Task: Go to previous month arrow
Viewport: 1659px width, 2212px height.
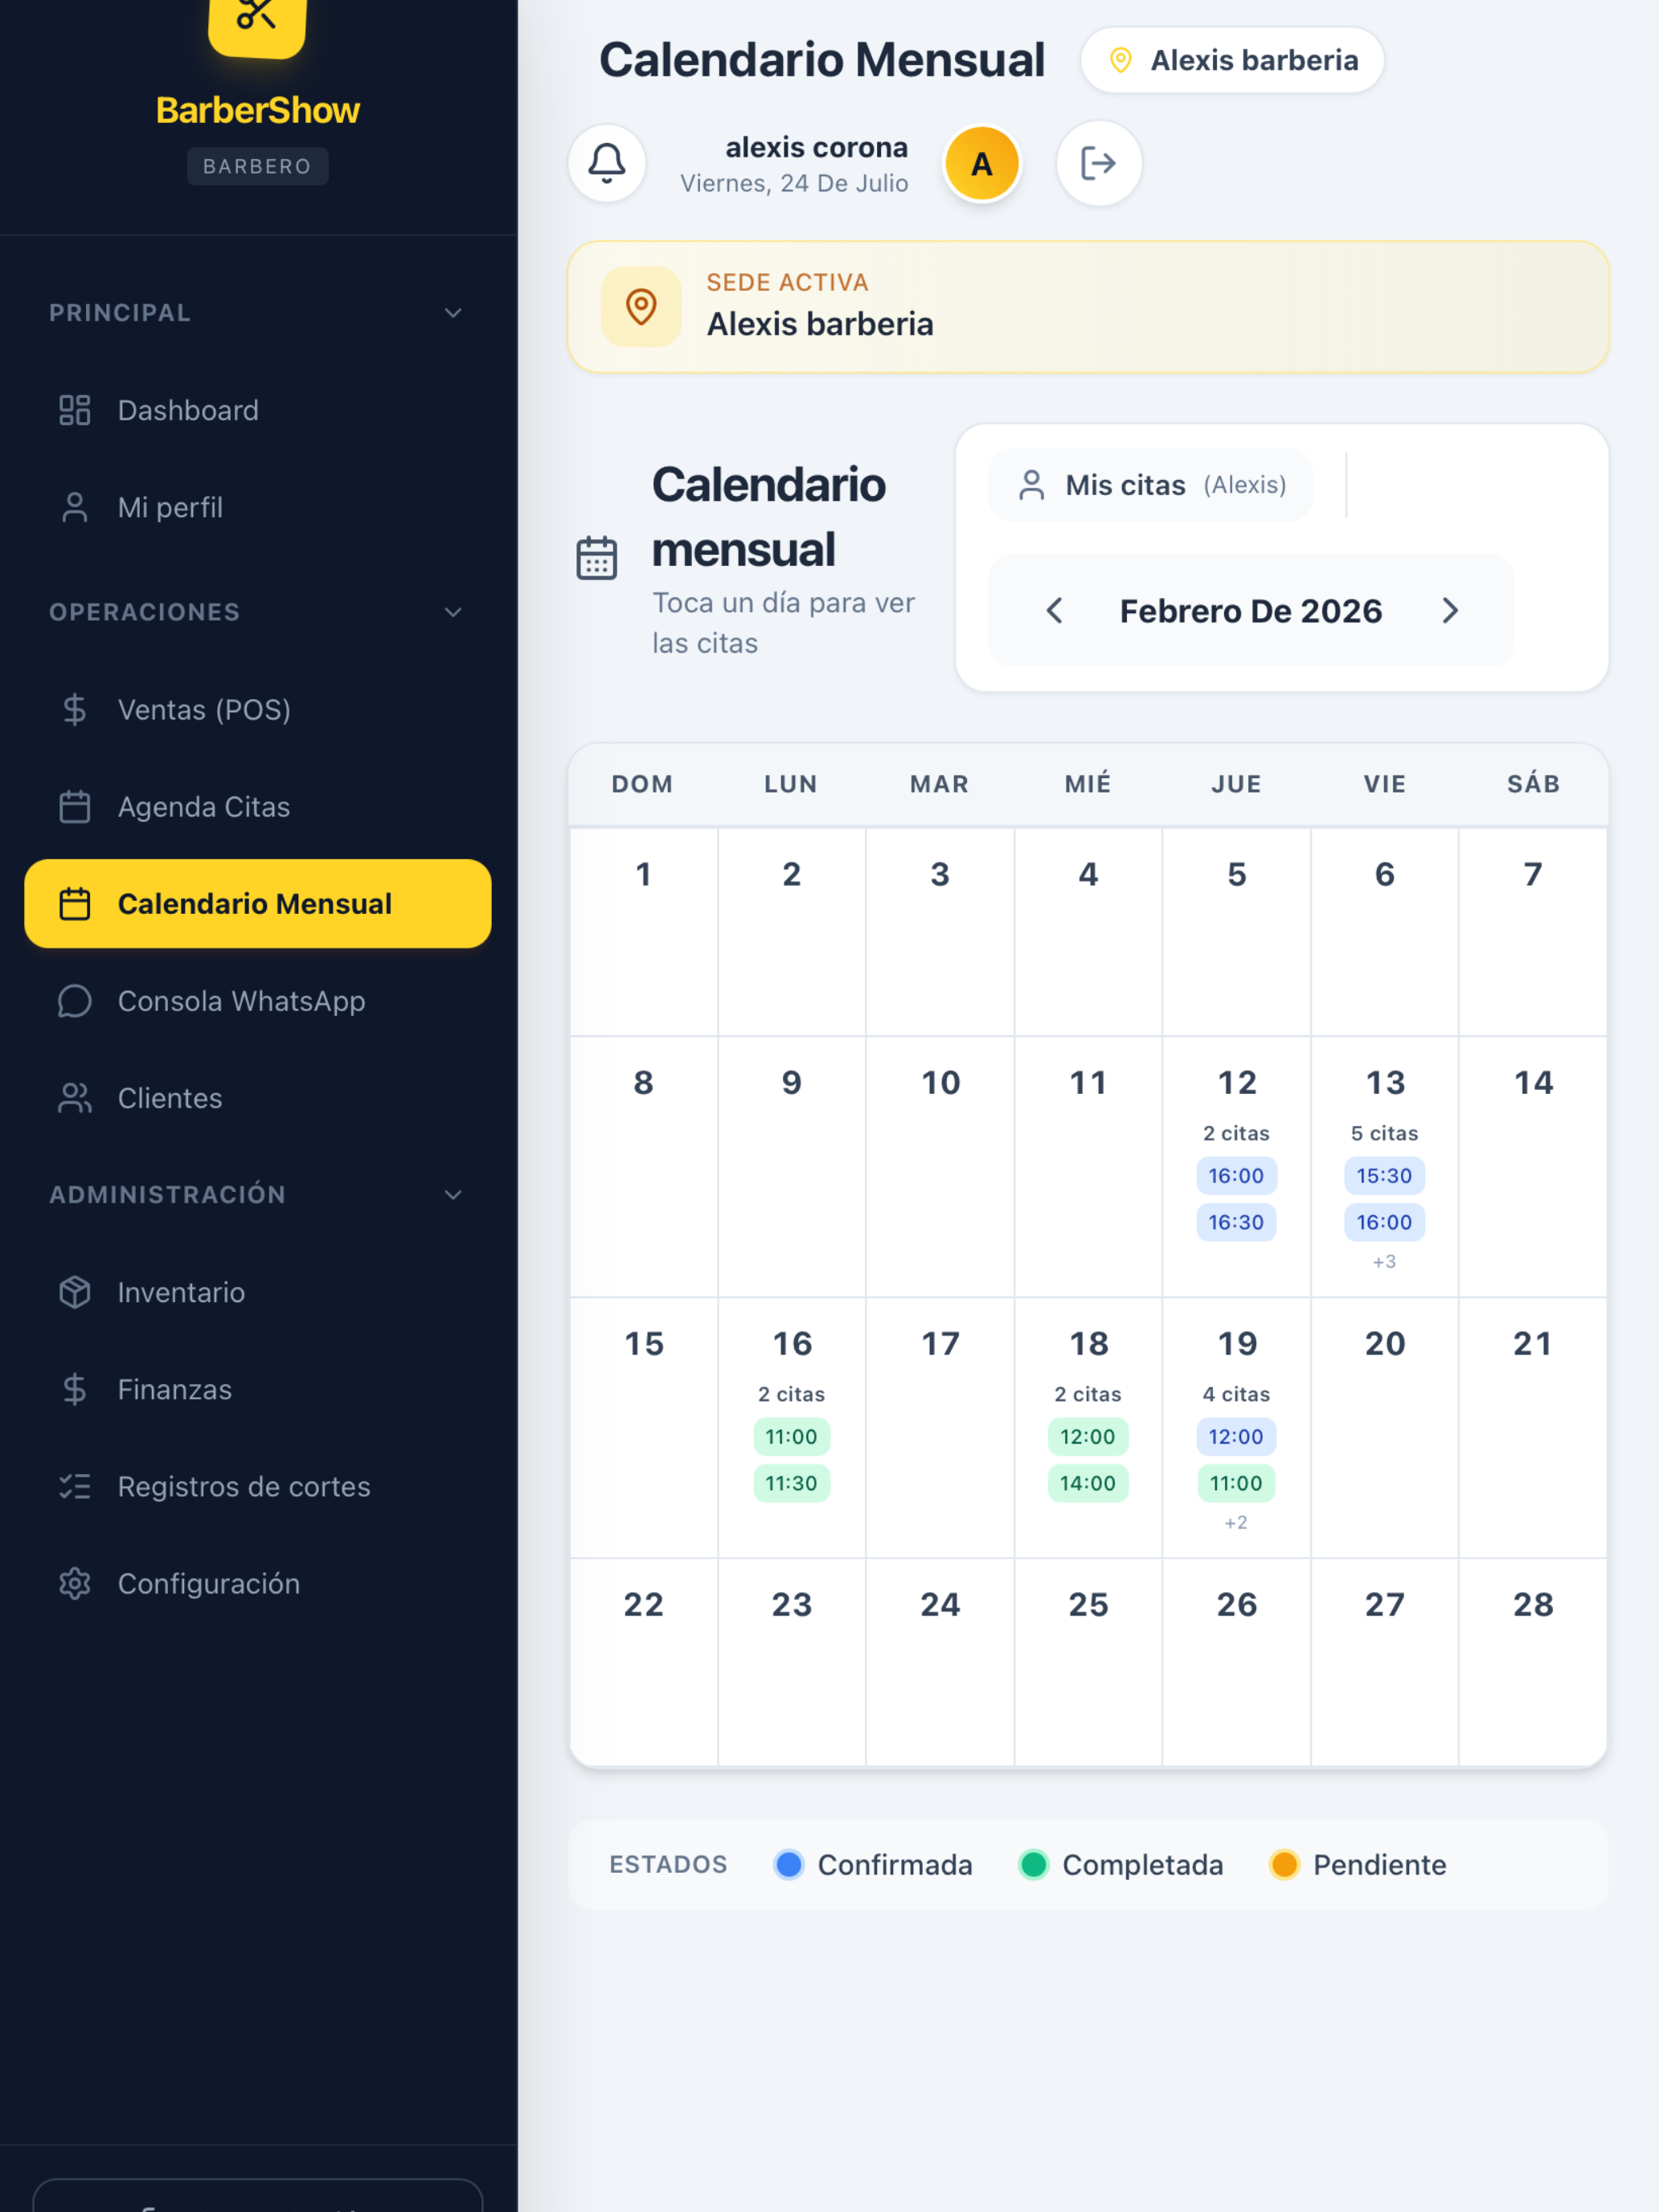Action: 1055,610
